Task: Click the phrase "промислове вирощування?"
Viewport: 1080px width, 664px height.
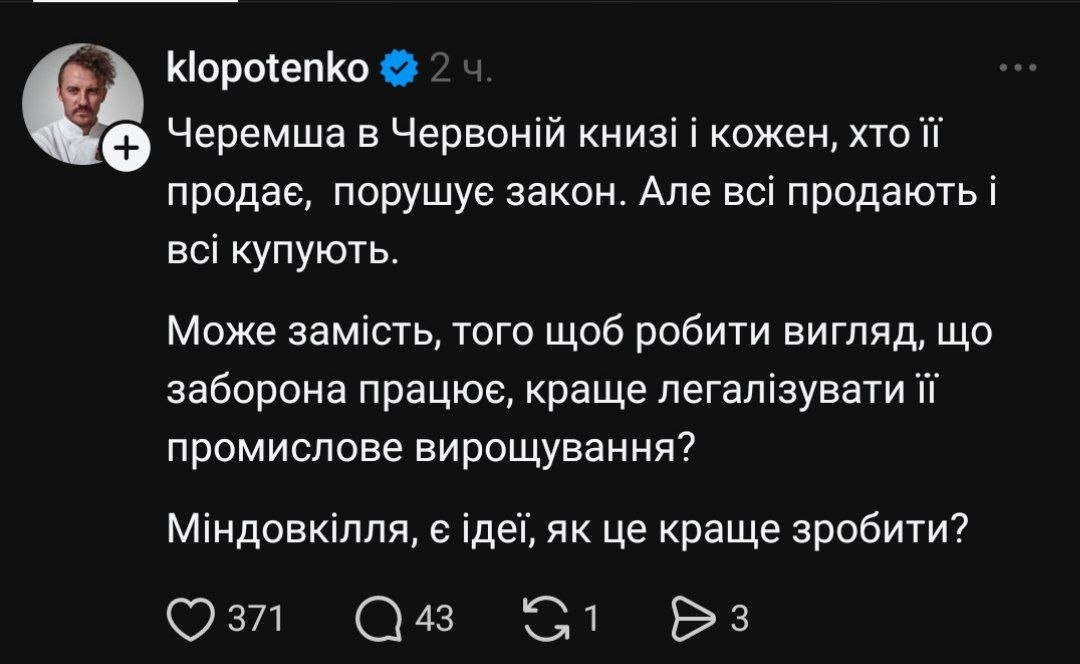Action: (430, 447)
